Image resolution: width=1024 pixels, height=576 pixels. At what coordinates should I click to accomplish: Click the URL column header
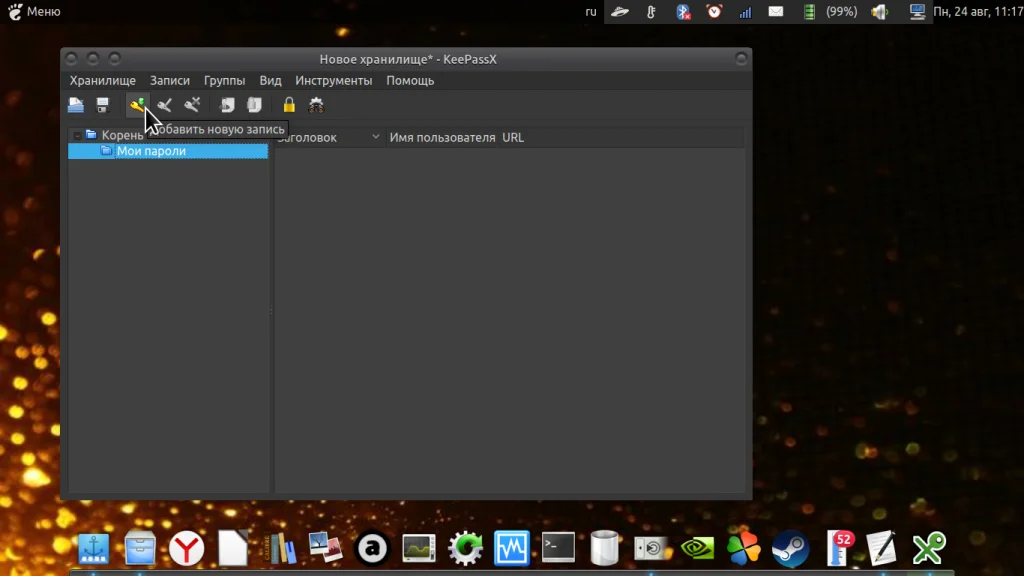point(513,137)
